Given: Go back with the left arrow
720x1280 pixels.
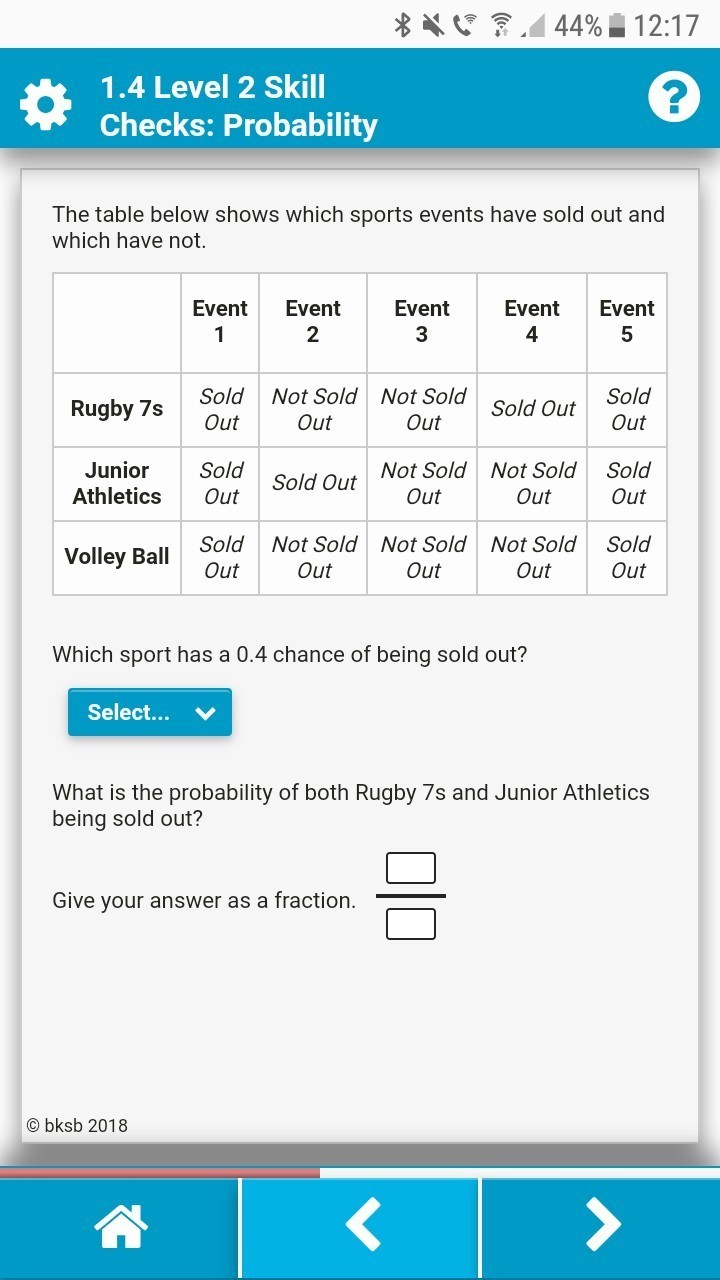Looking at the screenshot, I should pos(361,1224).
